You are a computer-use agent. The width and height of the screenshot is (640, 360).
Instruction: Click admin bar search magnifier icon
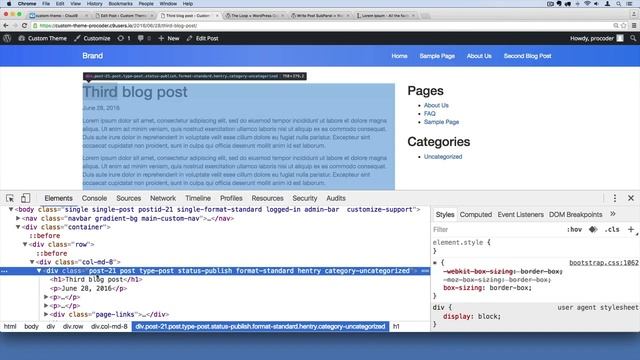[633, 38]
